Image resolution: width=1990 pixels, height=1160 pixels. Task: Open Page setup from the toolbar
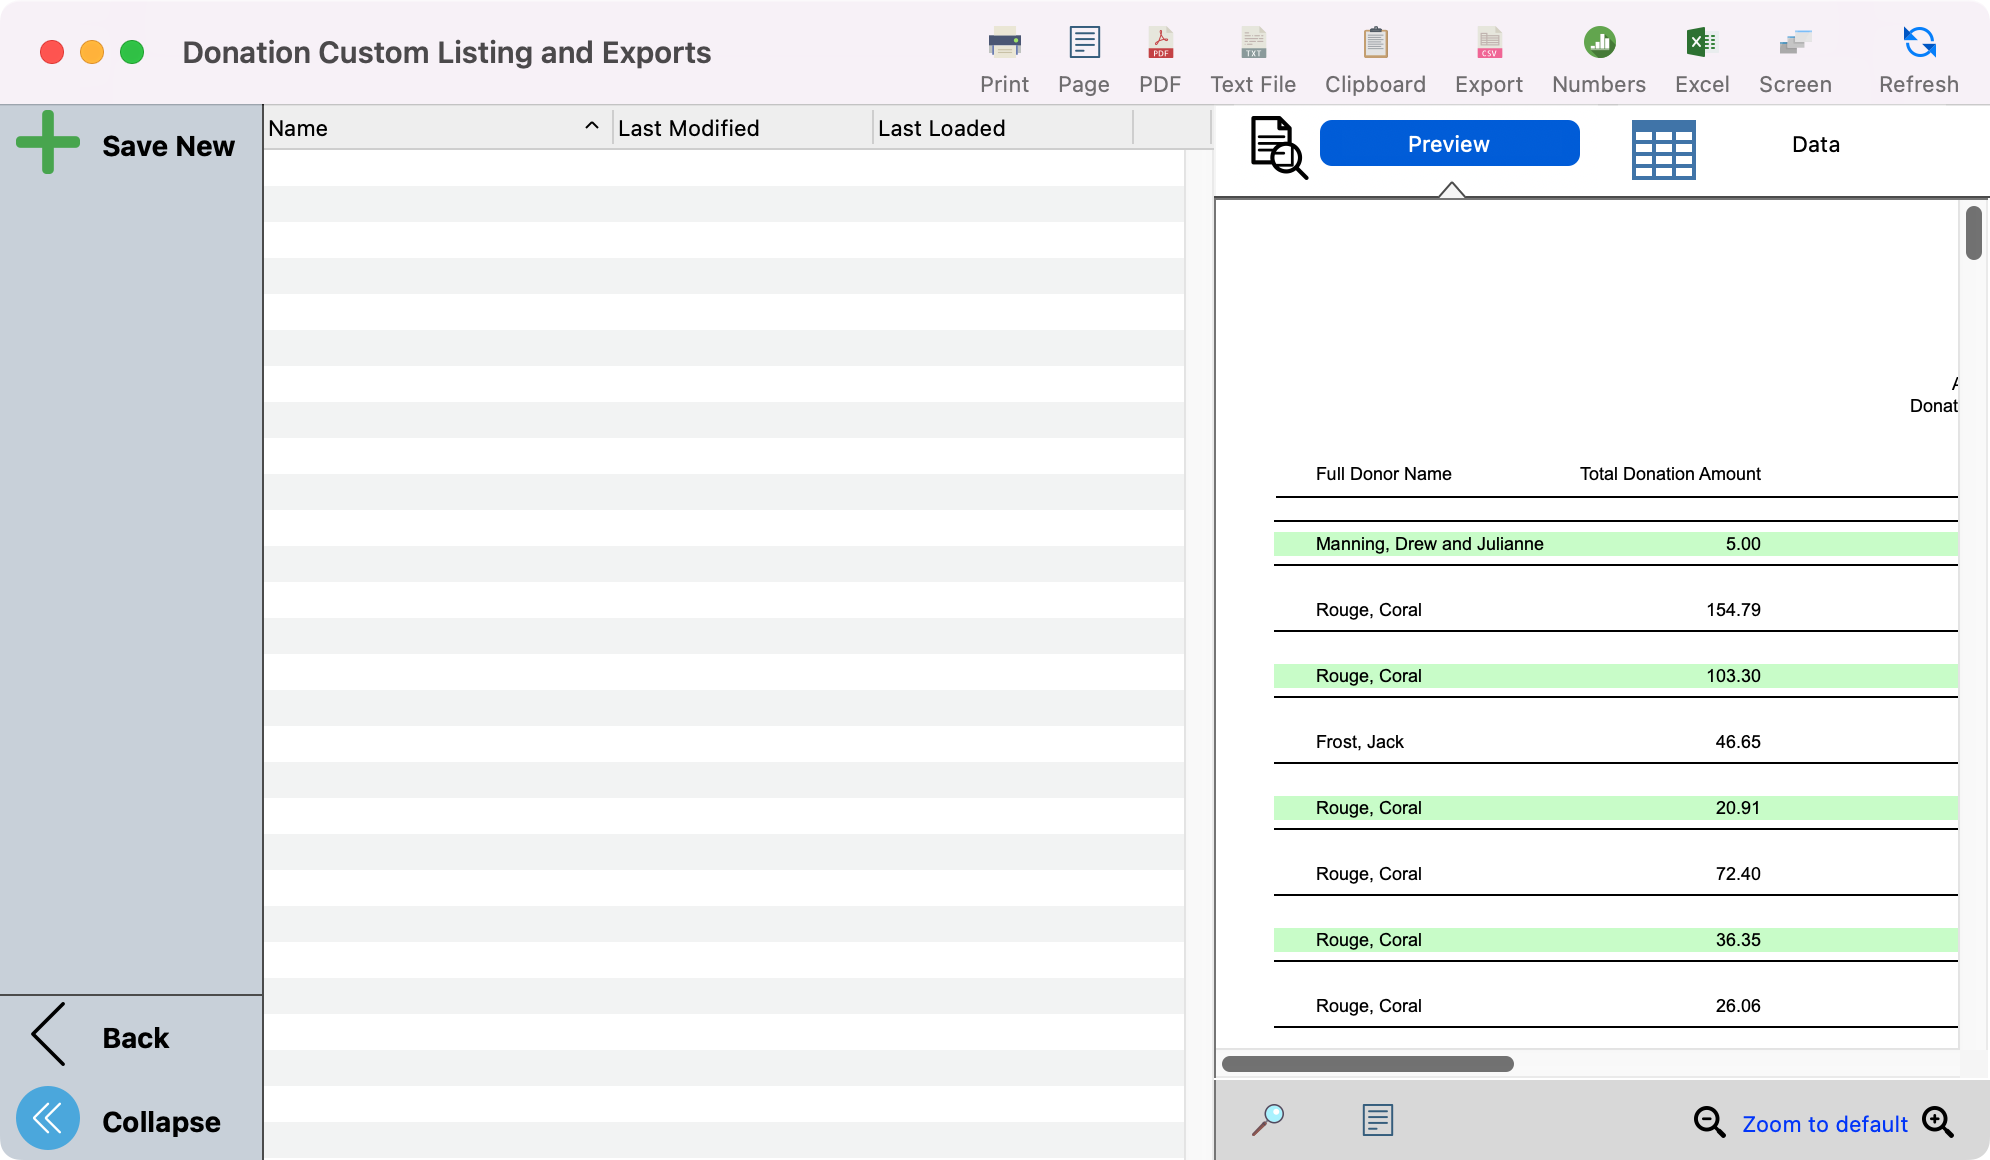coord(1084,44)
